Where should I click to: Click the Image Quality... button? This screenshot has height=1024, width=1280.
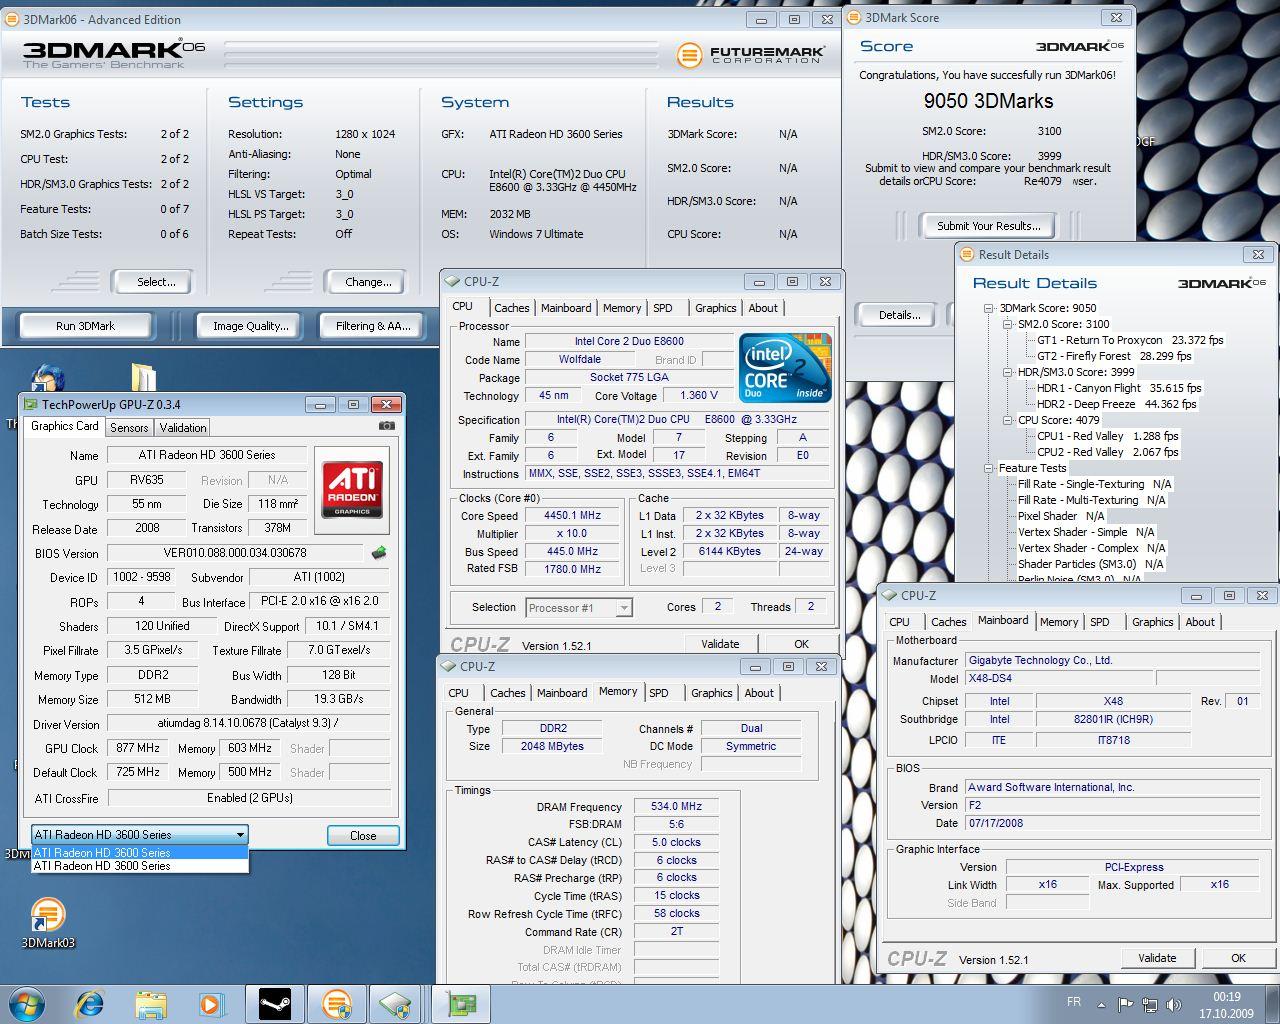pyautogui.click(x=250, y=326)
